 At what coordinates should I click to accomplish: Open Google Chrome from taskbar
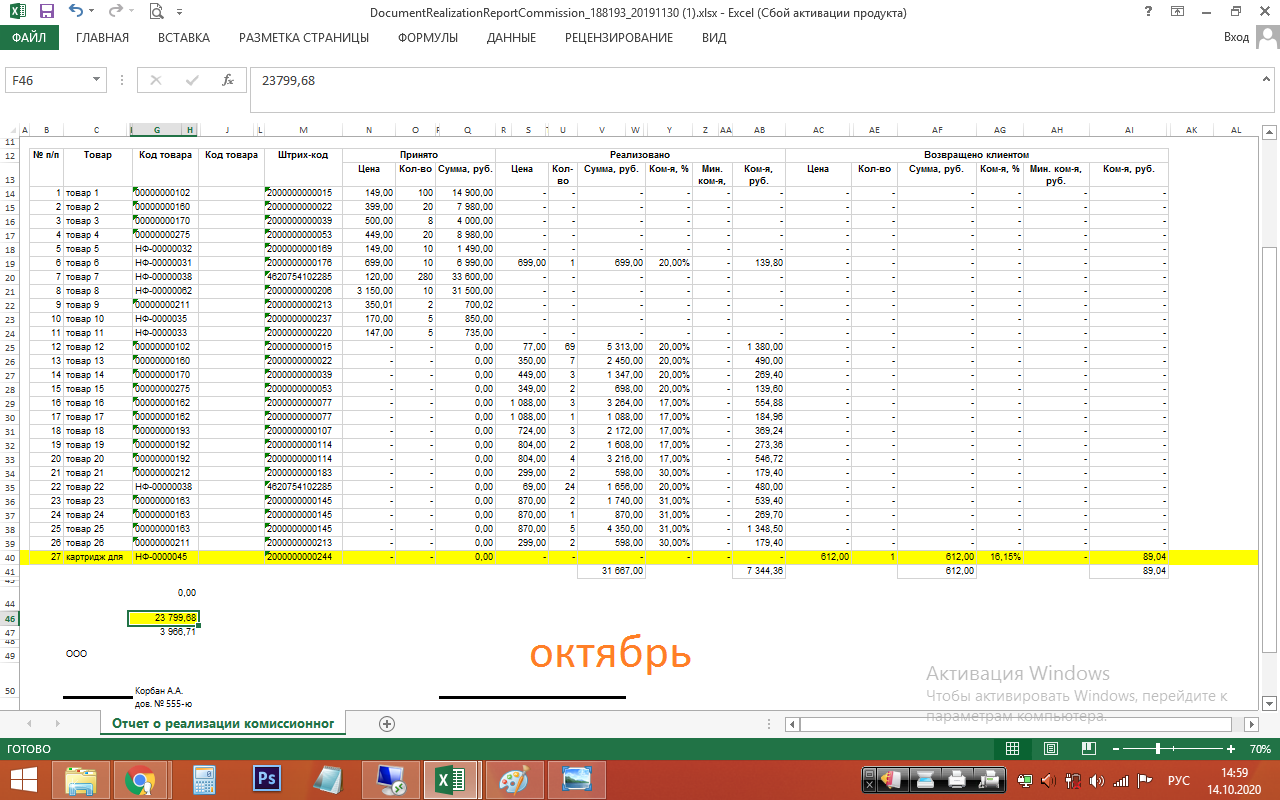coord(141,780)
